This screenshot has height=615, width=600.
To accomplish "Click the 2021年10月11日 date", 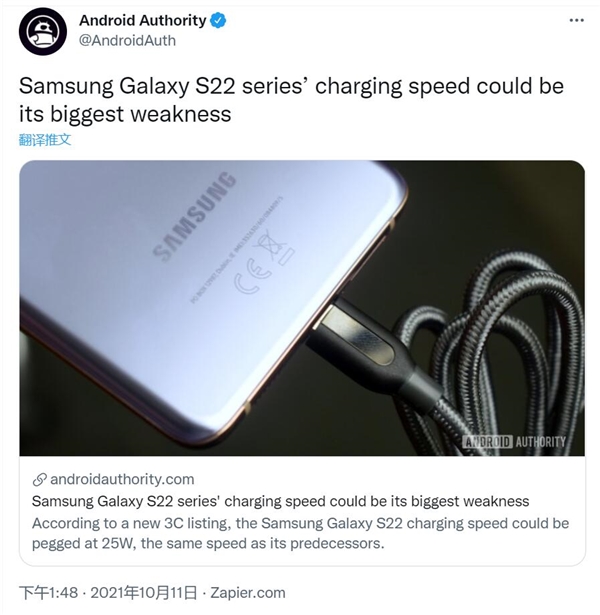I will point(144,593).
